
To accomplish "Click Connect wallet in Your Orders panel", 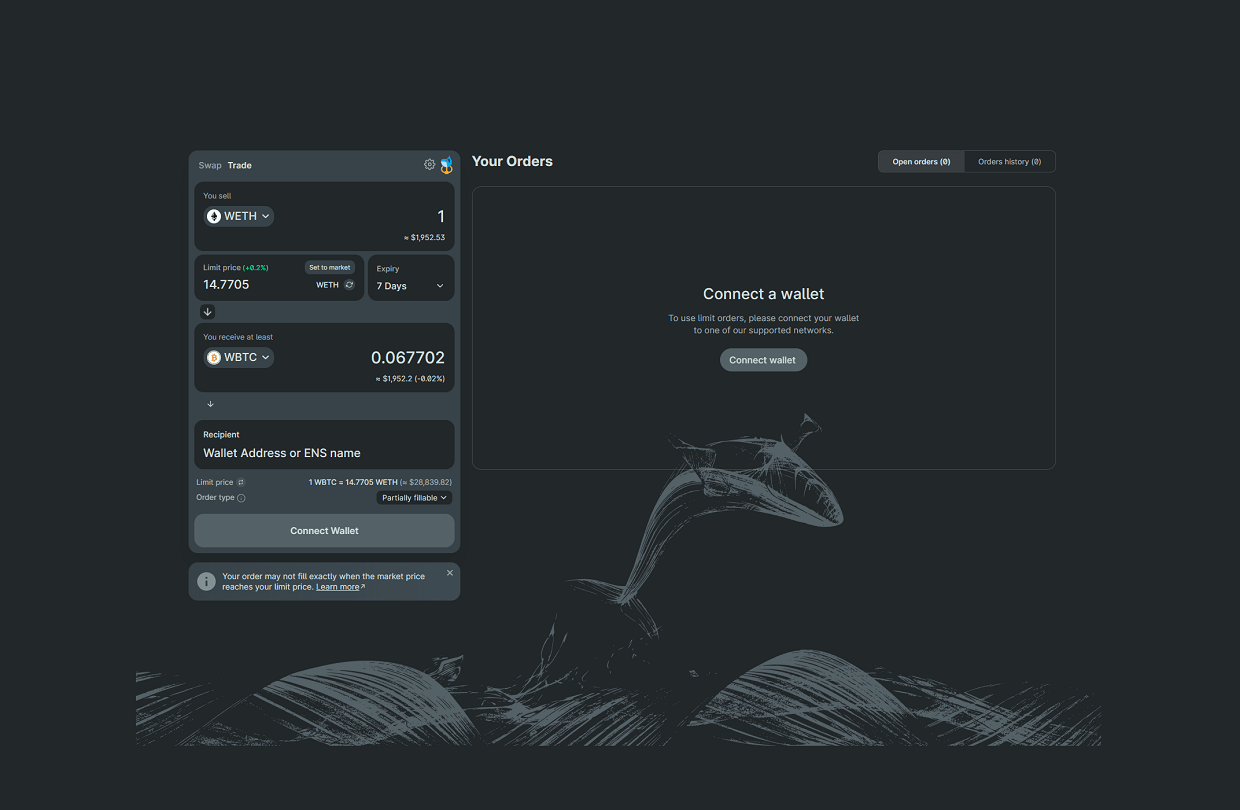I will [762, 360].
